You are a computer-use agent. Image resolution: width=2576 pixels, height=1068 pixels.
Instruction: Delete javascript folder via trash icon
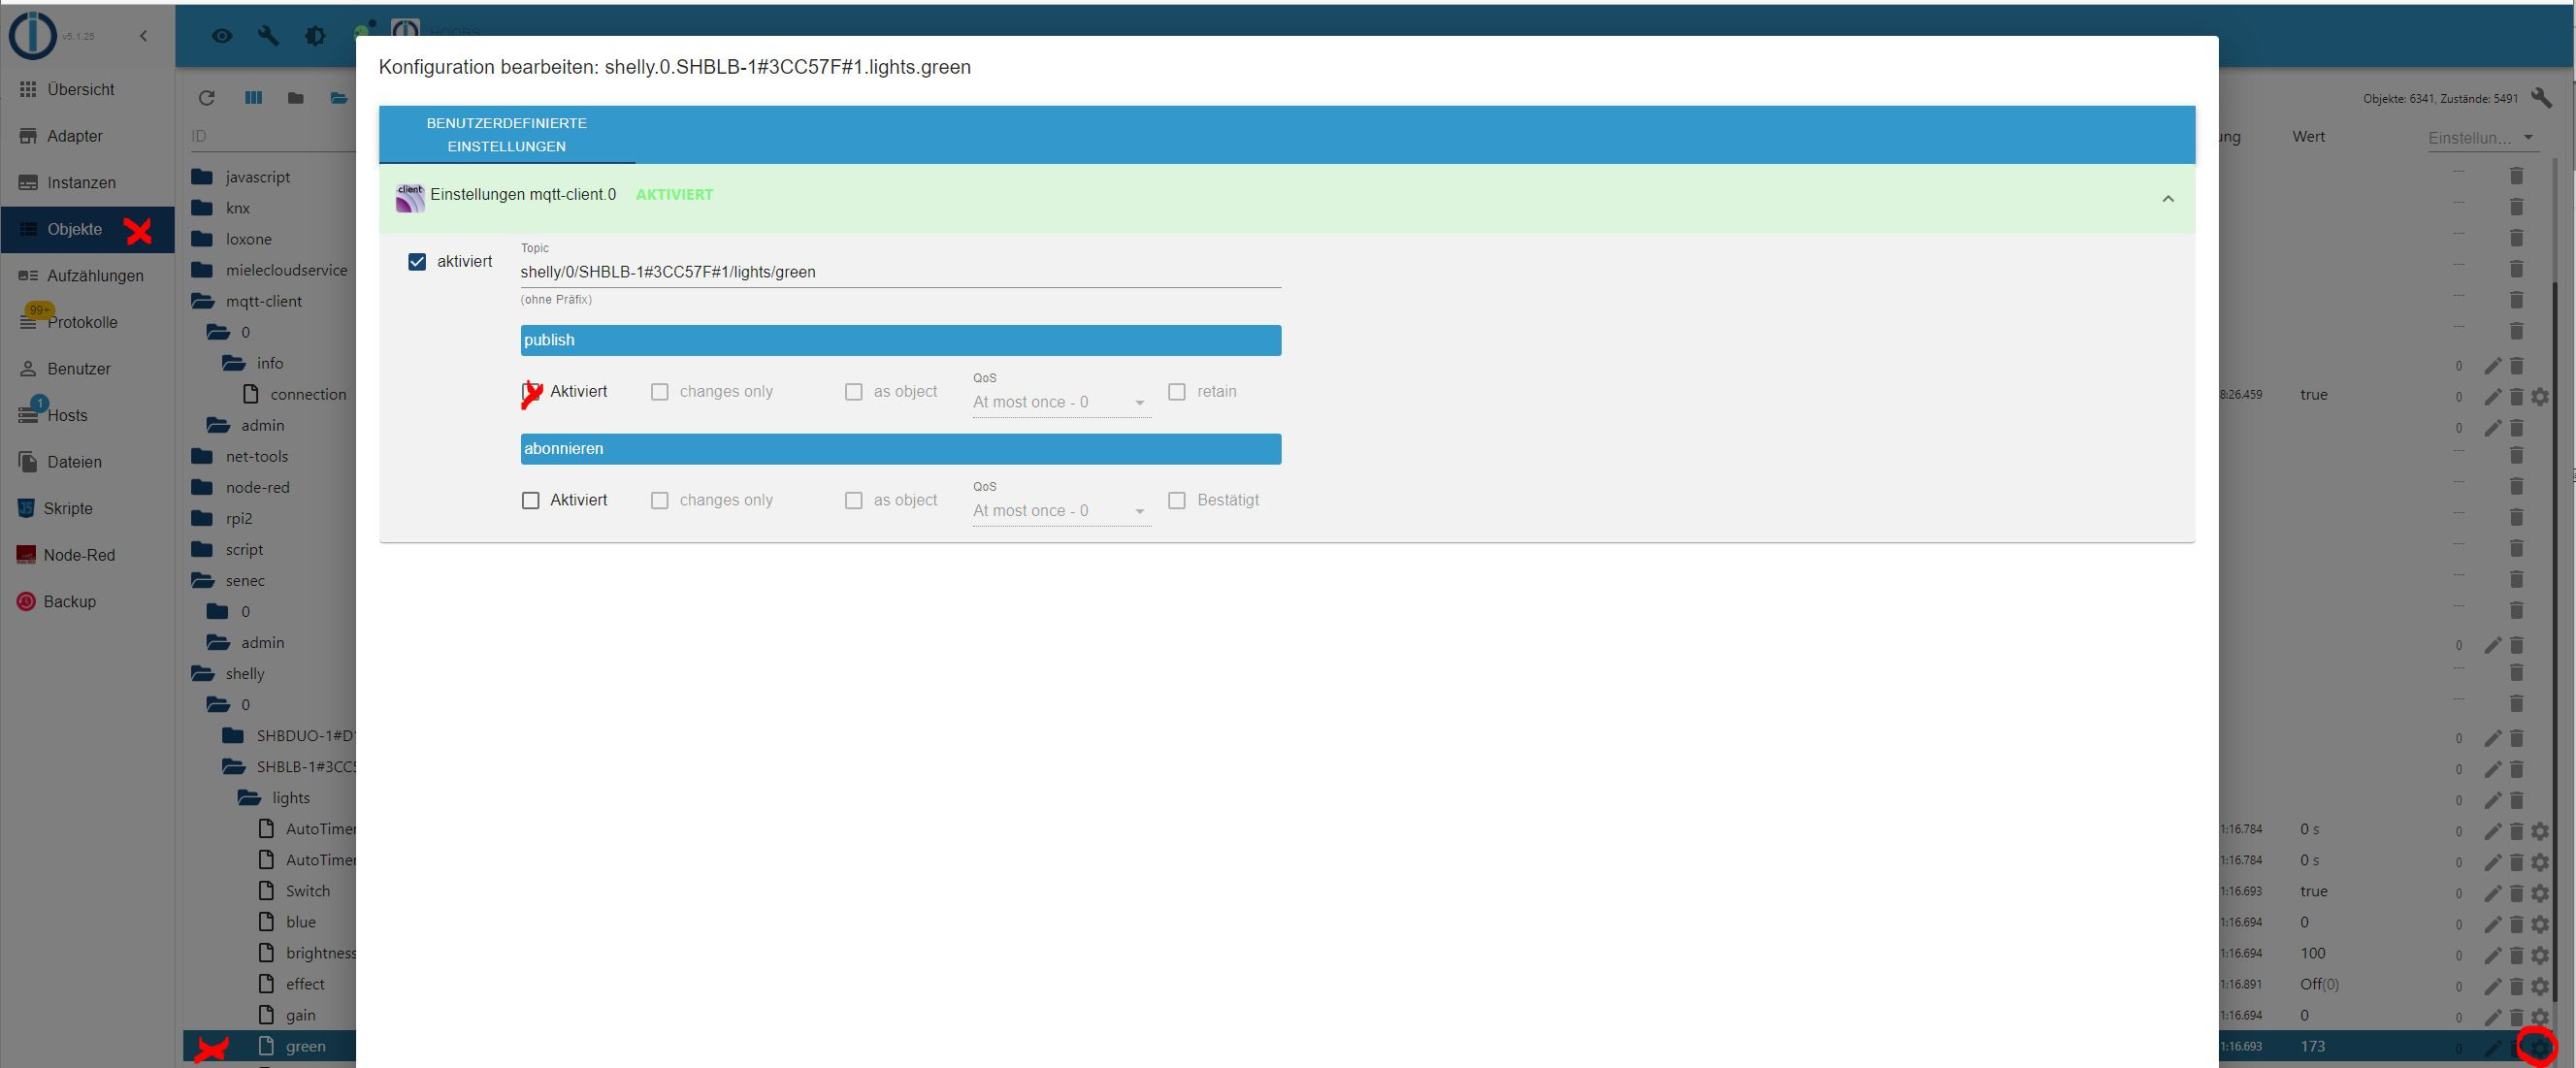(2517, 176)
